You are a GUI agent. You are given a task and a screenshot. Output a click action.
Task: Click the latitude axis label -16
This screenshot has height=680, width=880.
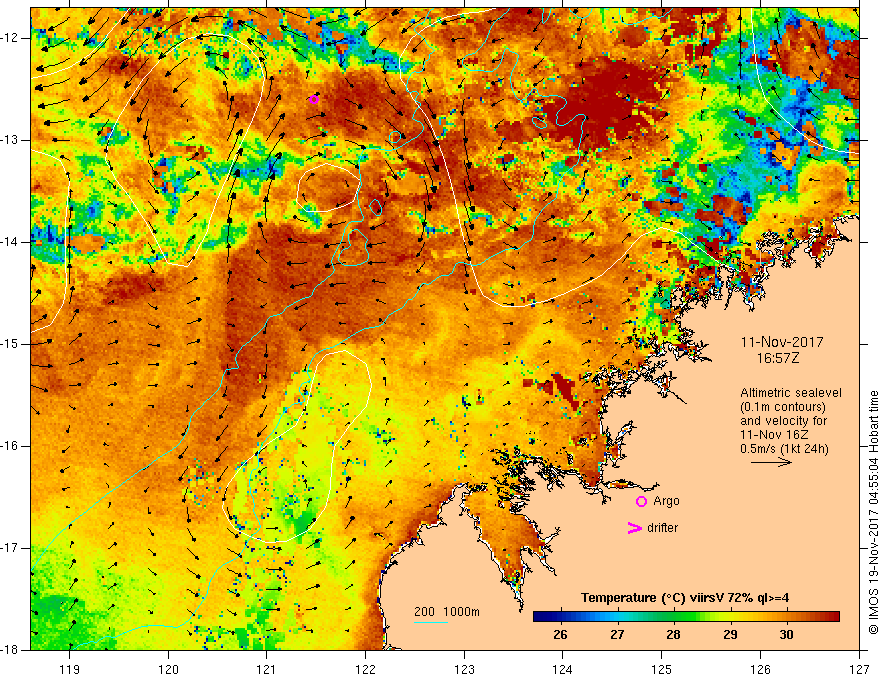(9, 446)
